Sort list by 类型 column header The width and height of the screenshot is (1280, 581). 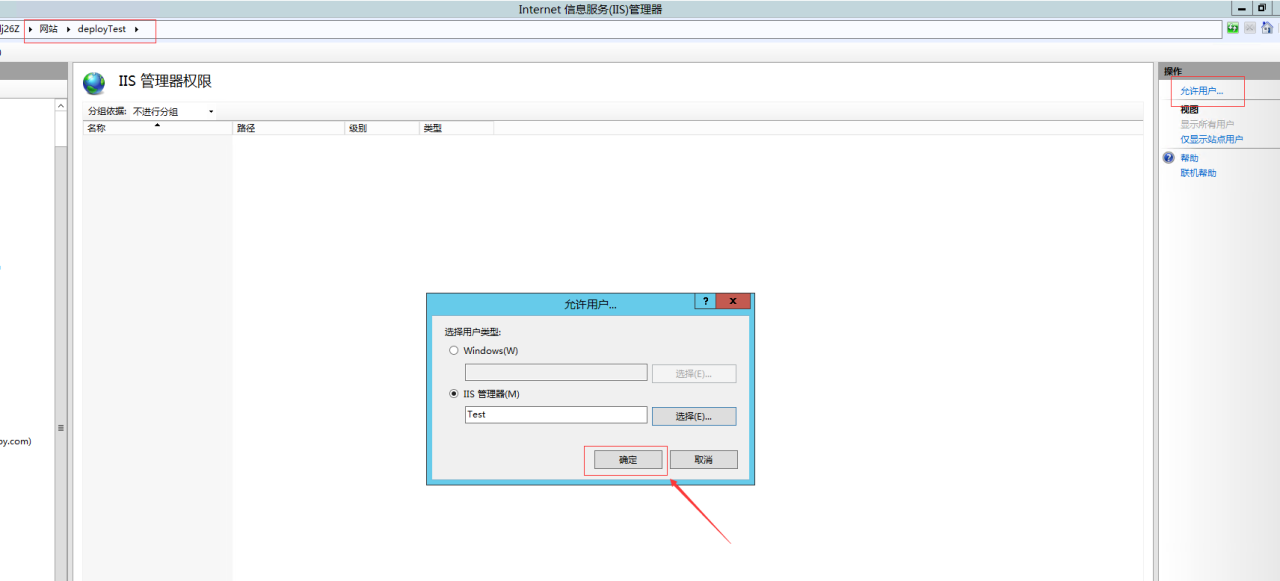[457, 128]
